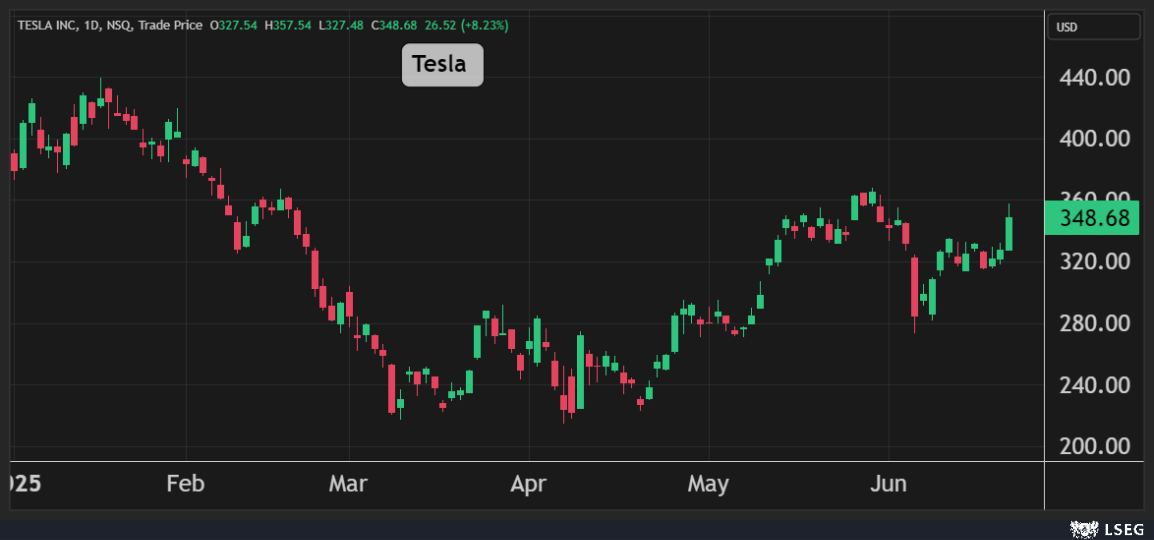Click the green 348.68 current price tag

pyautogui.click(x=1092, y=218)
